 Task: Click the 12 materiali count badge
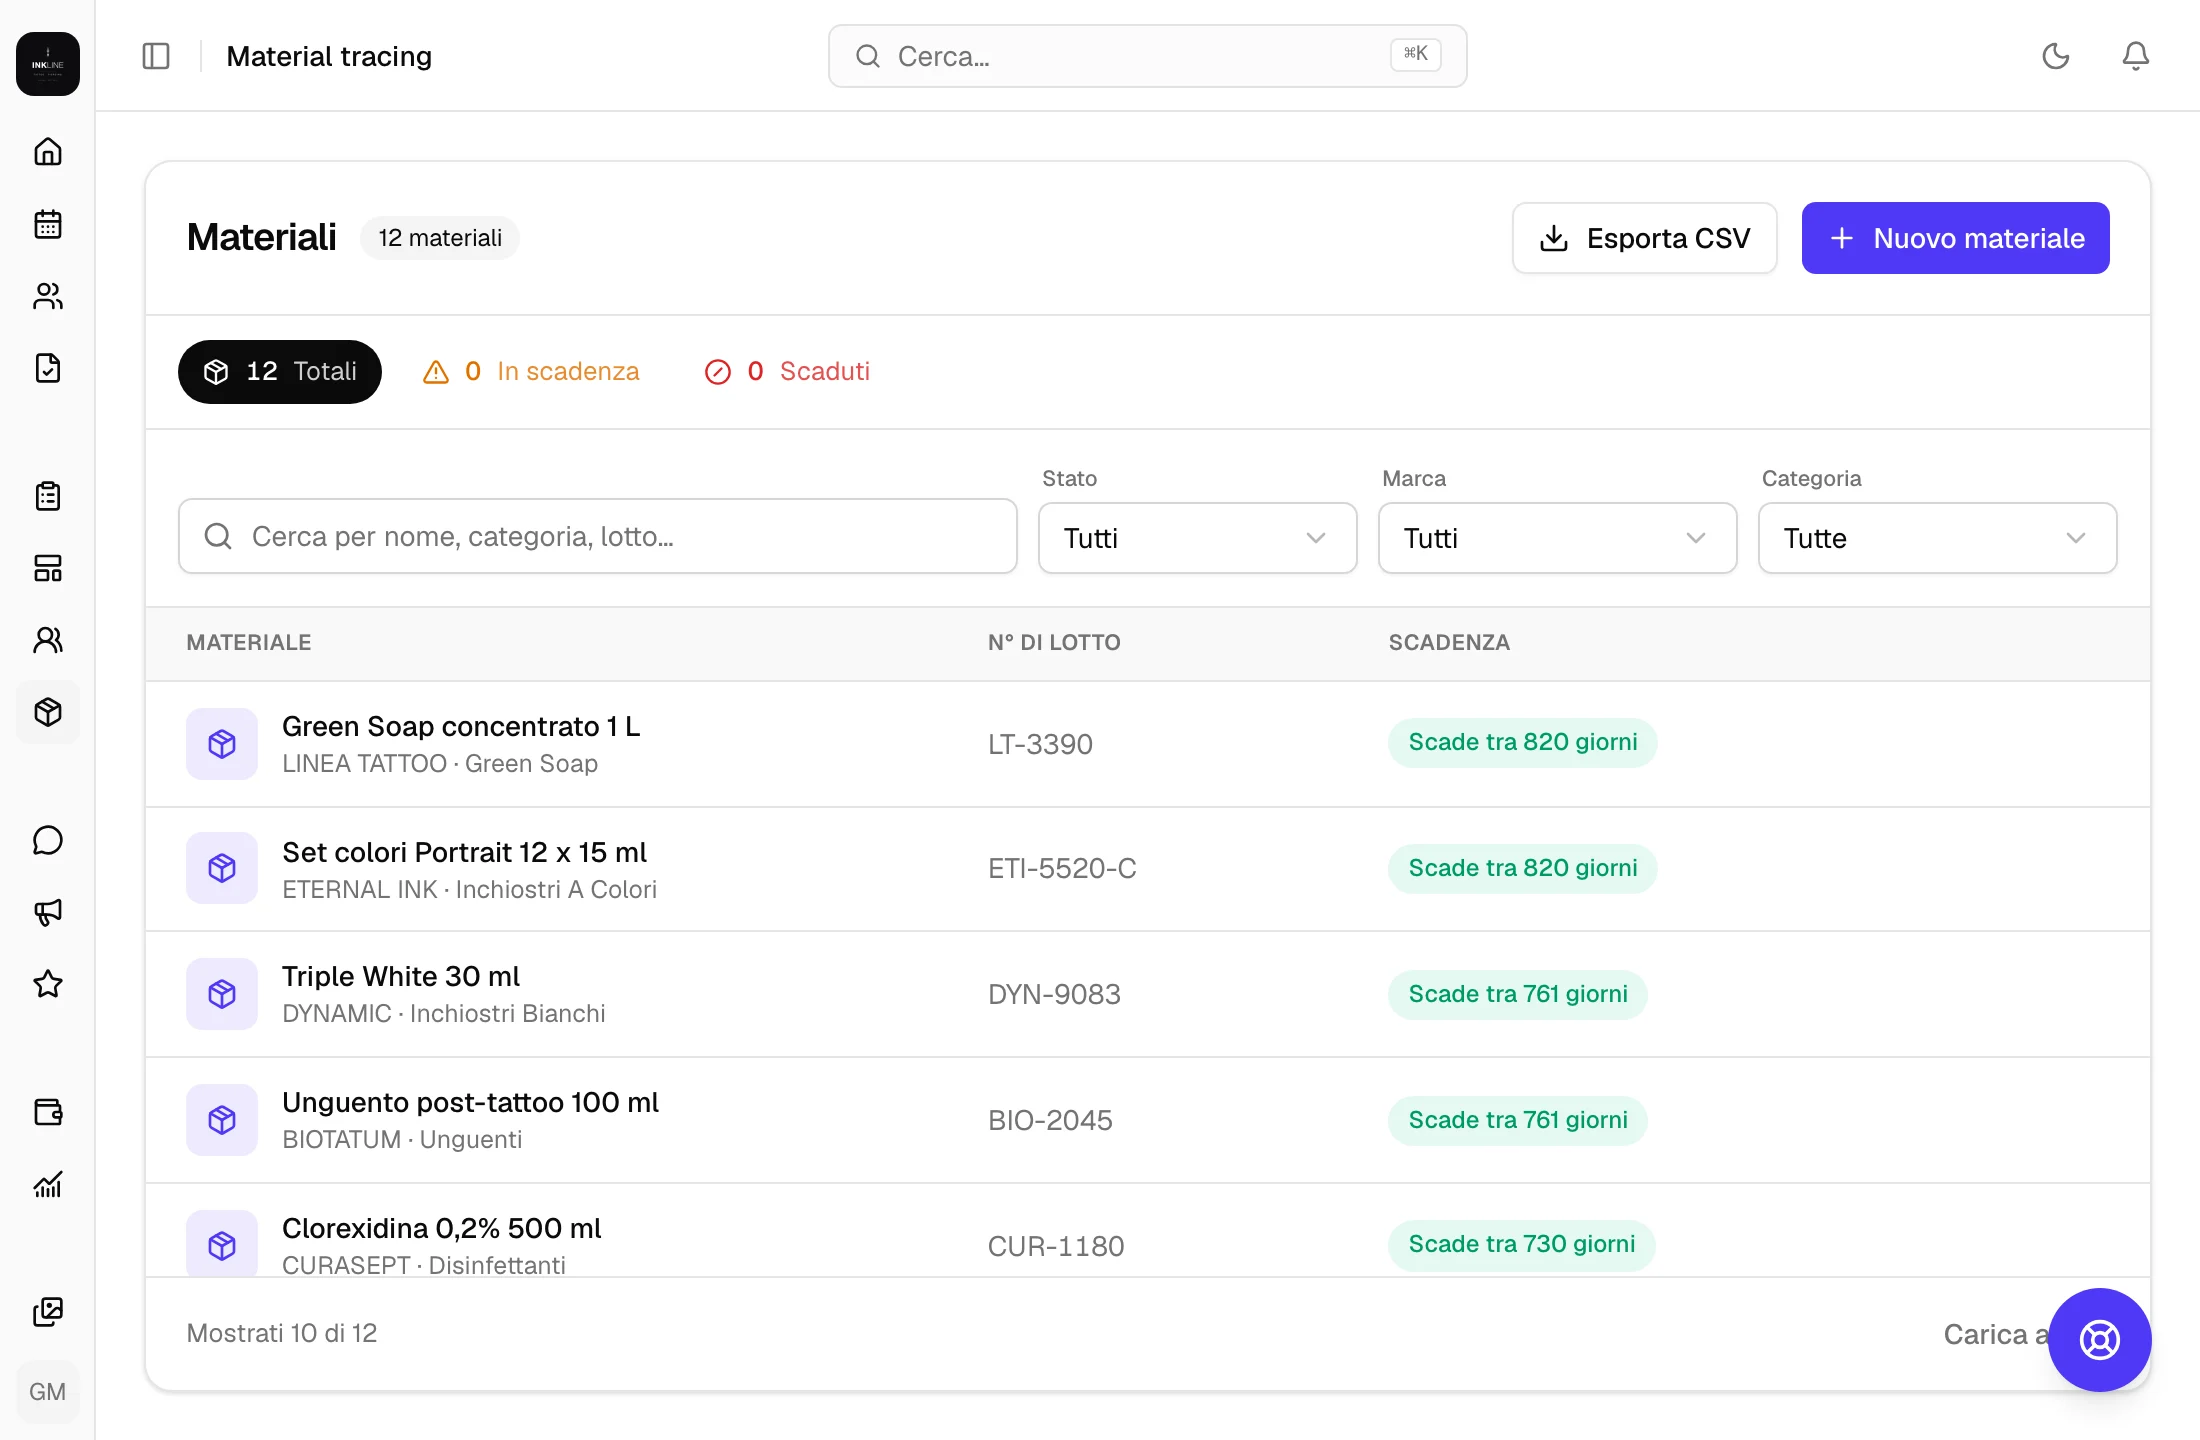[440, 238]
